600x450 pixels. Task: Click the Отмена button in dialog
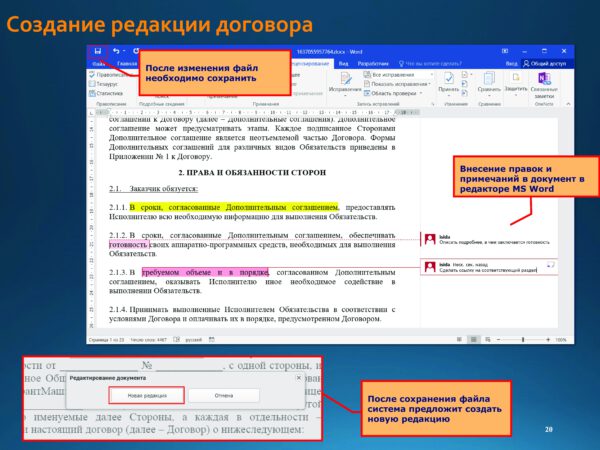click(x=224, y=395)
